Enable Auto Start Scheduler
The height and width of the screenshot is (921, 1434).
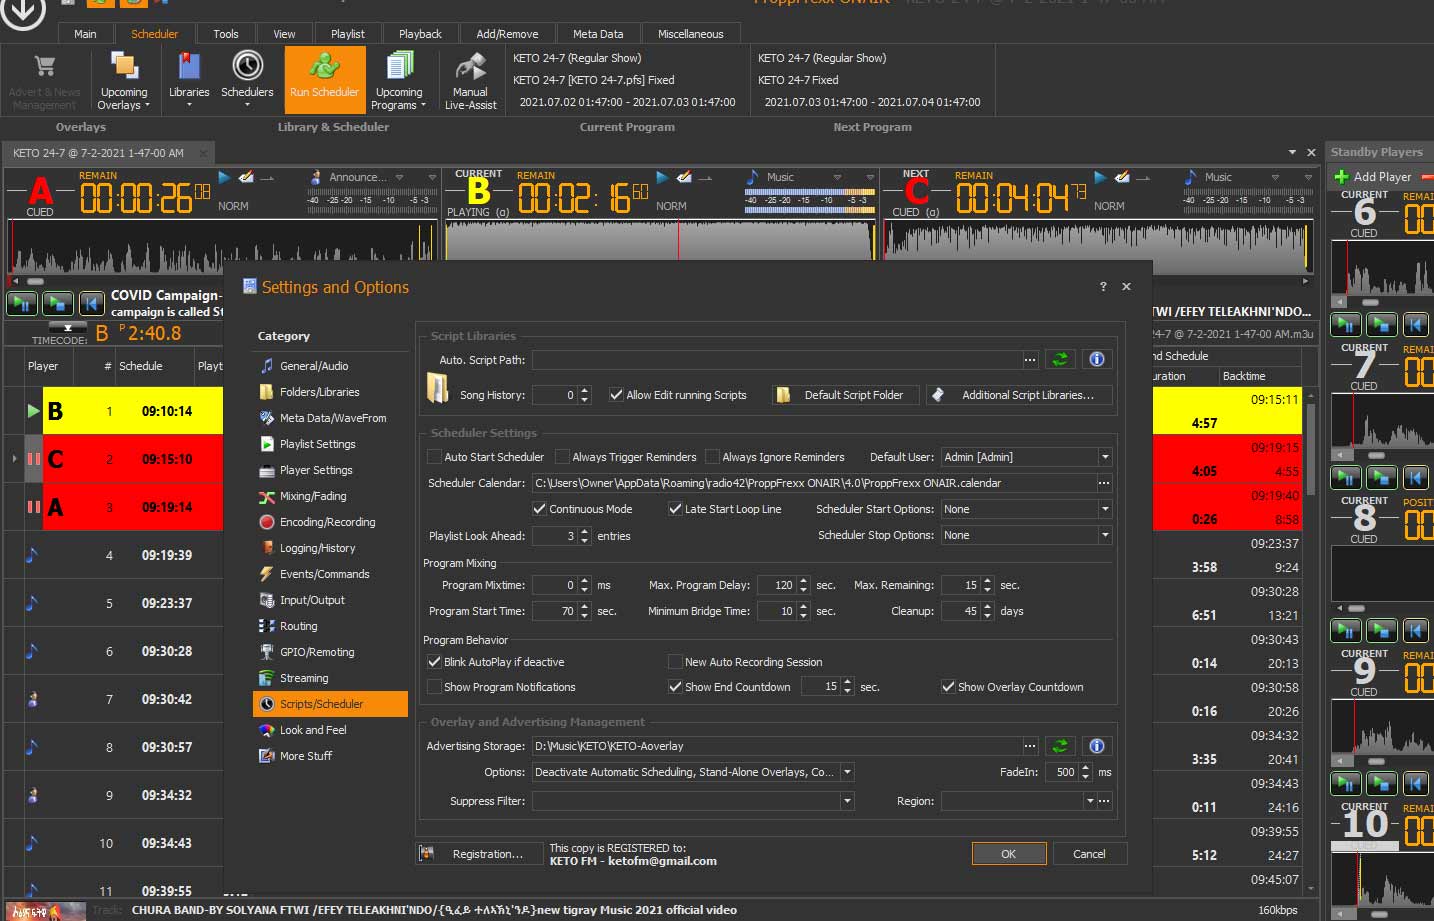[434, 457]
